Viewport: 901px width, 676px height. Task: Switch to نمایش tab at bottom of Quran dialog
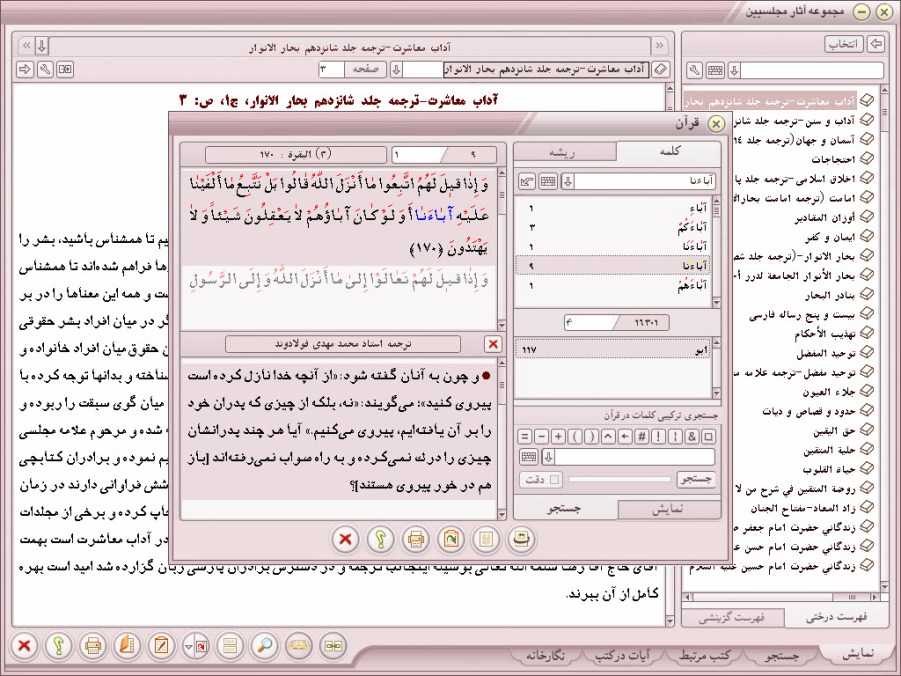[669, 510]
